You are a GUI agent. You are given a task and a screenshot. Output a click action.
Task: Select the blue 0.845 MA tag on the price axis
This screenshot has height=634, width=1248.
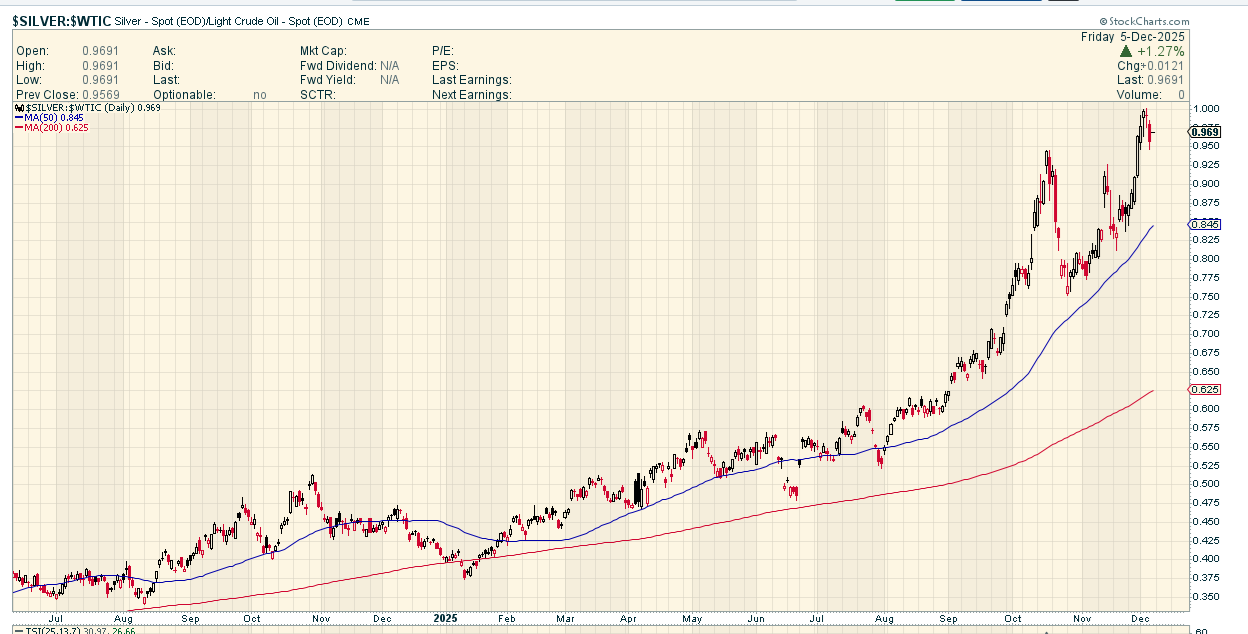(x=1205, y=225)
